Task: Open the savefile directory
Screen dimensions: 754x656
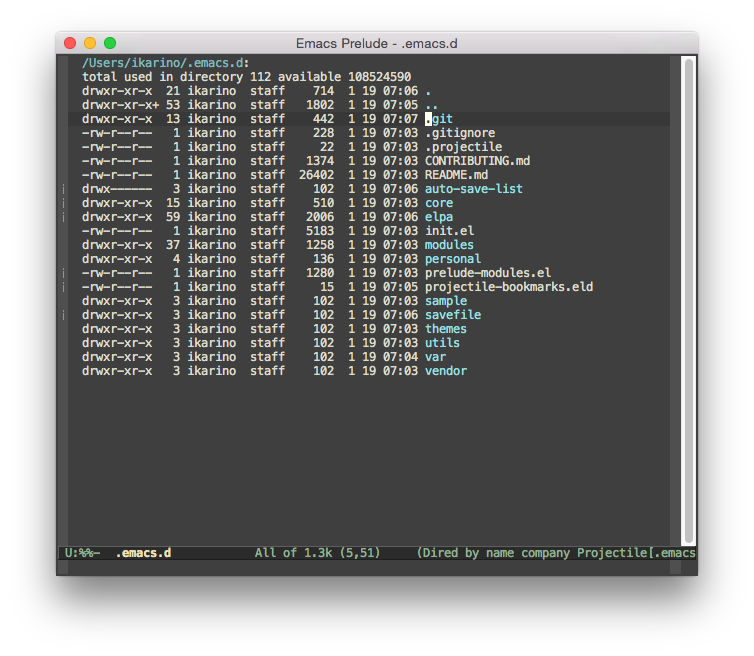Action: click(x=452, y=315)
